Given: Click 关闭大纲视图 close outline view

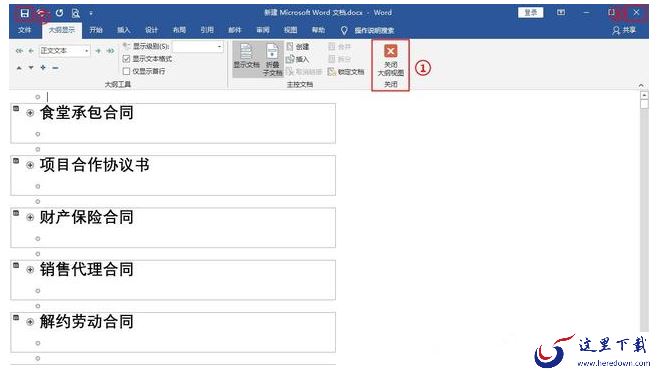Looking at the screenshot, I should 390,61.
